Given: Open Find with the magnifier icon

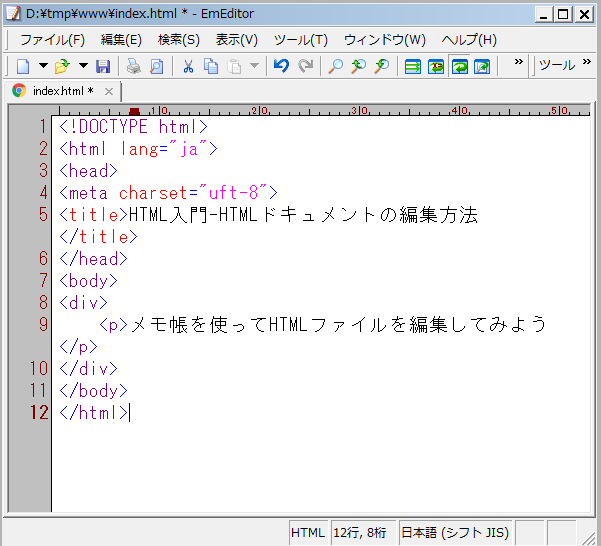Looking at the screenshot, I should coord(336,66).
